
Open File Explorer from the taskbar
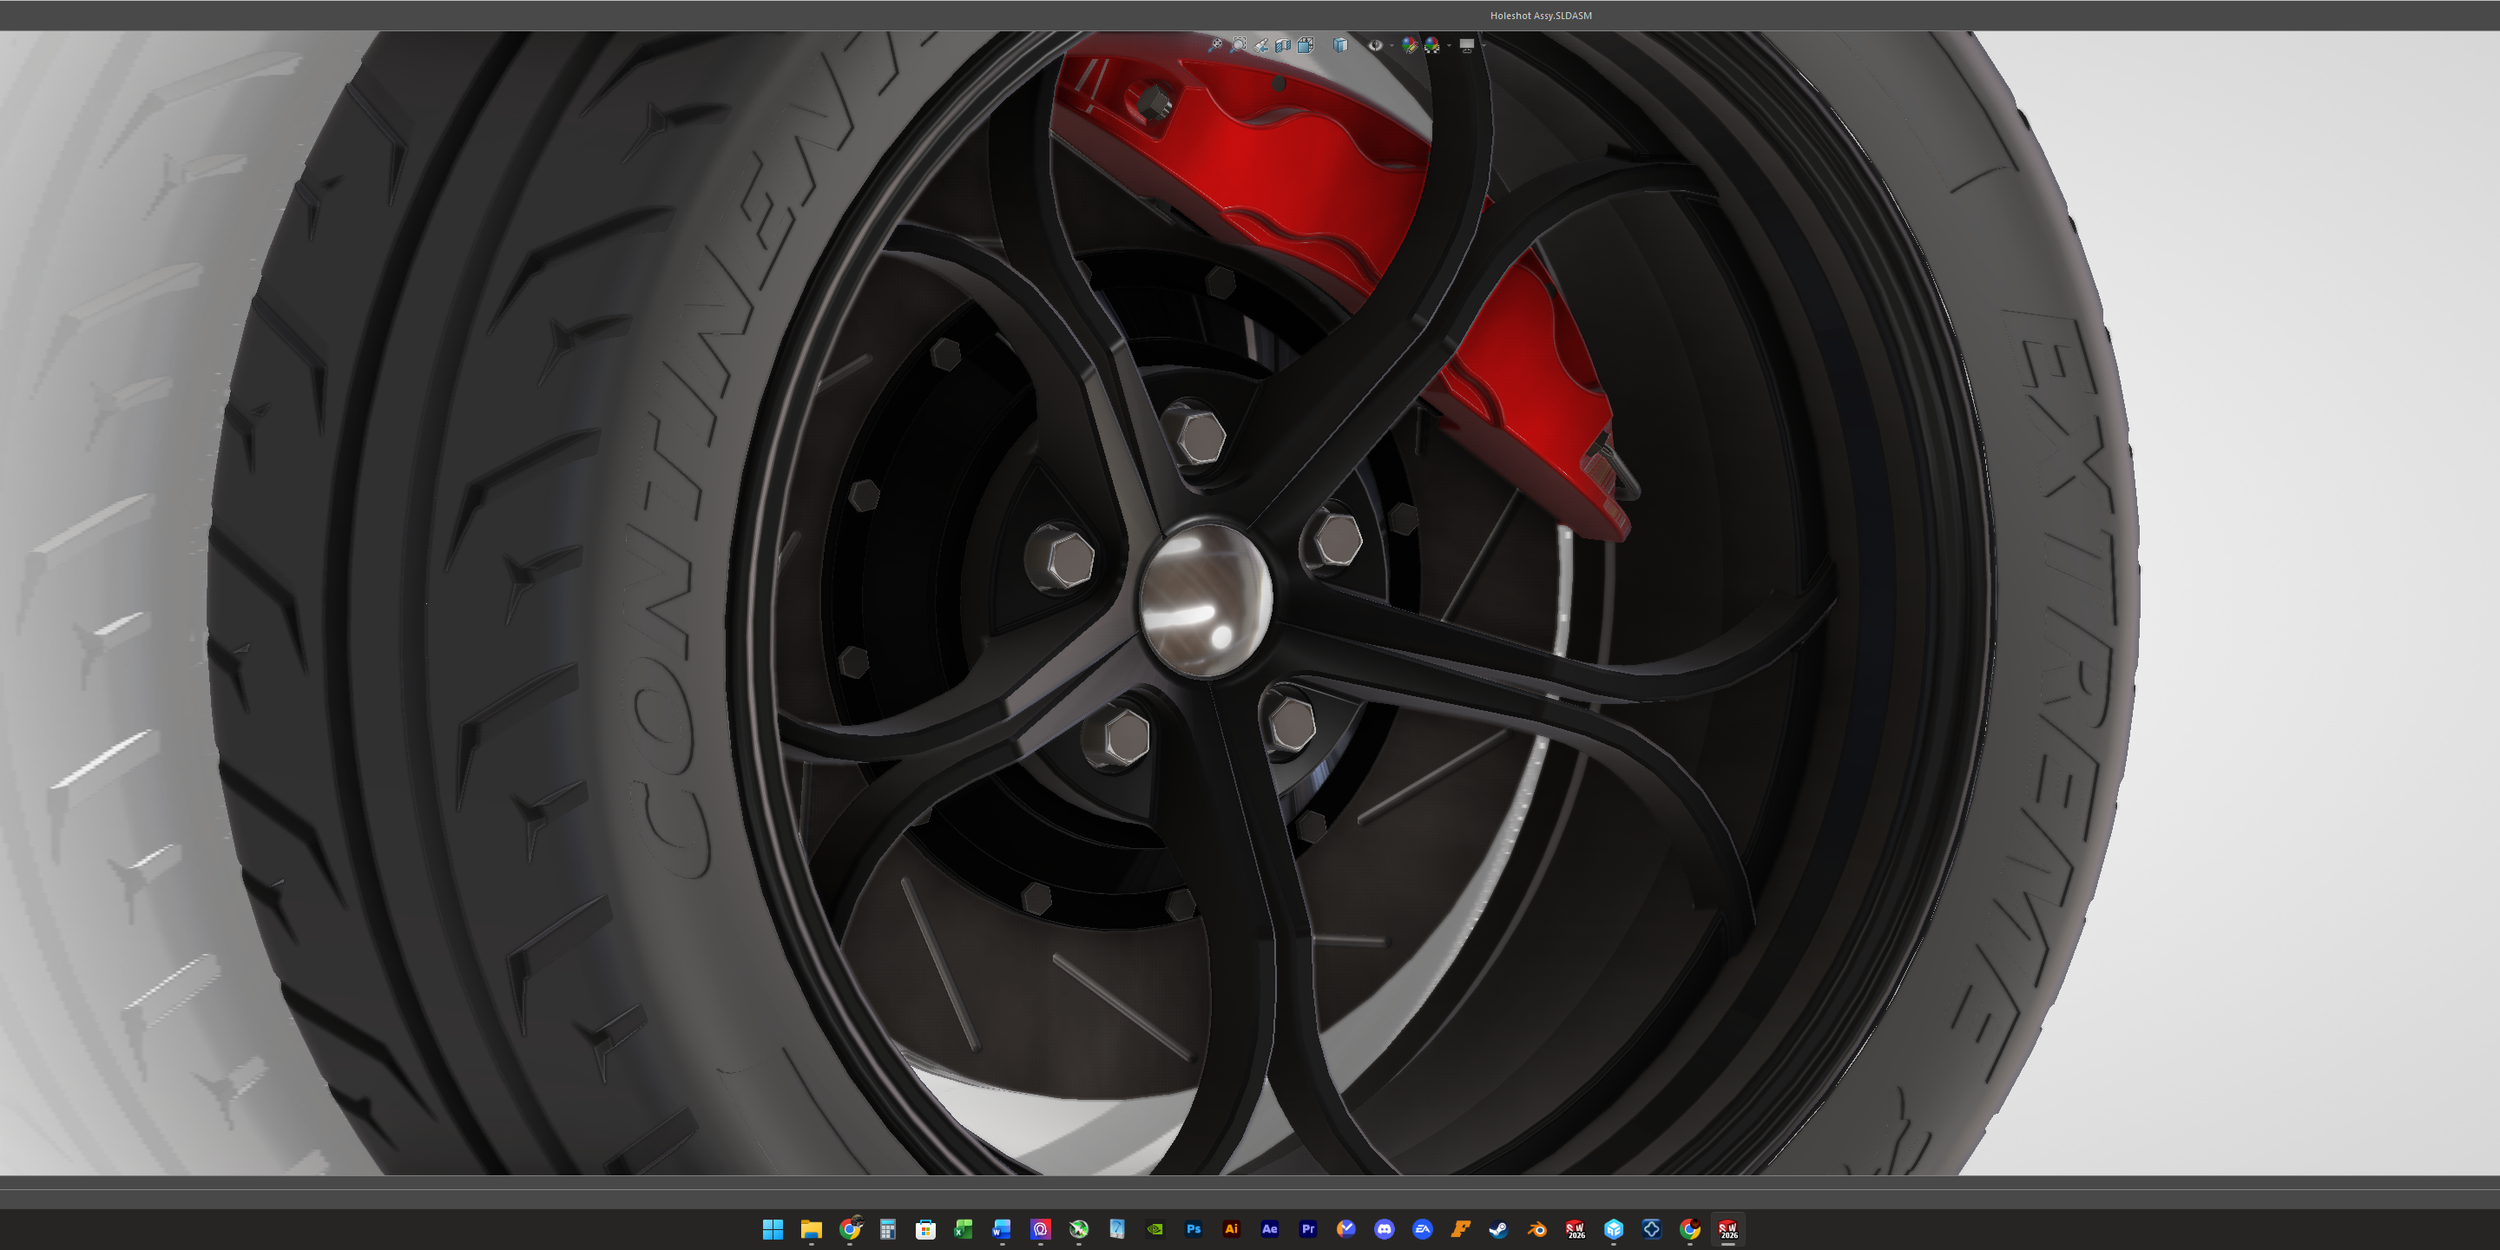(811, 1229)
